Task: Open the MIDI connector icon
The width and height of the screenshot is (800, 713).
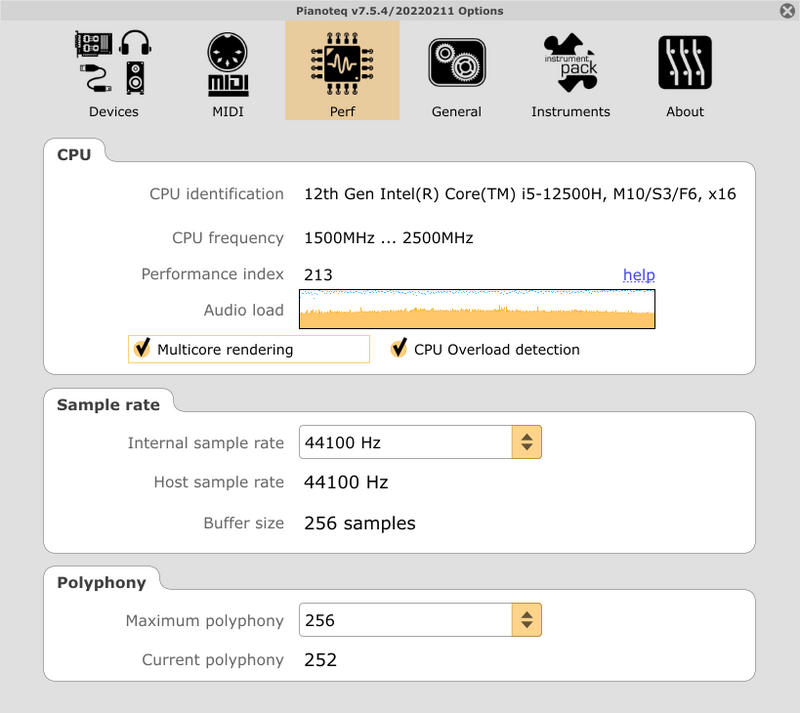Action: [228, 64]
